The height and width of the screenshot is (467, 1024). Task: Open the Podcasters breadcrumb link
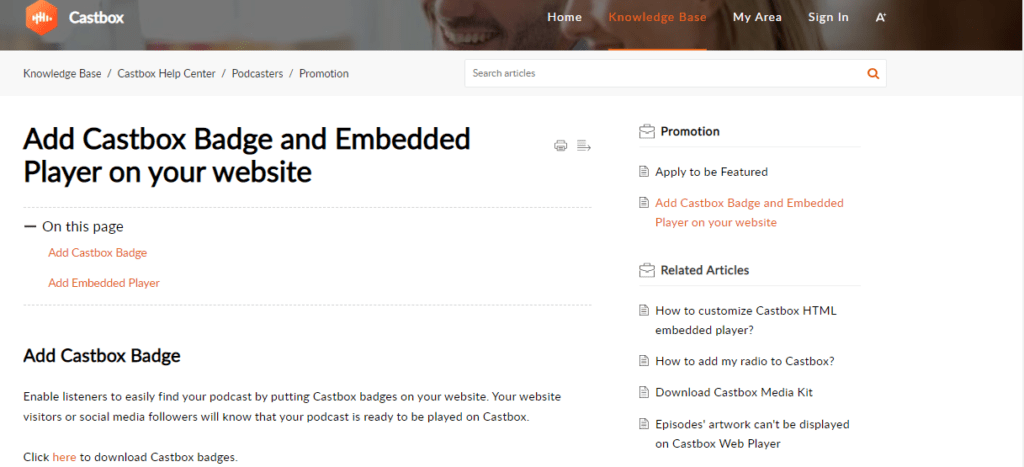(x=257, y=73)
